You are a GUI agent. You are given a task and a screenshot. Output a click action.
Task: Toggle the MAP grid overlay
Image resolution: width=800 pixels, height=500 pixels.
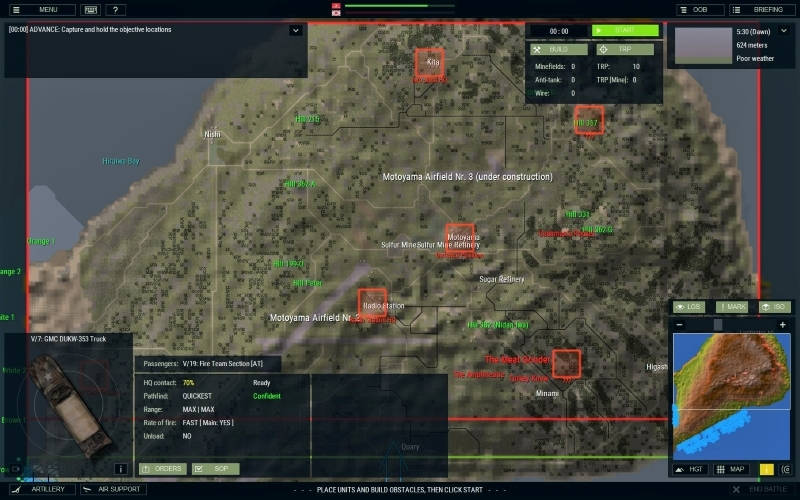click(731, 469)
